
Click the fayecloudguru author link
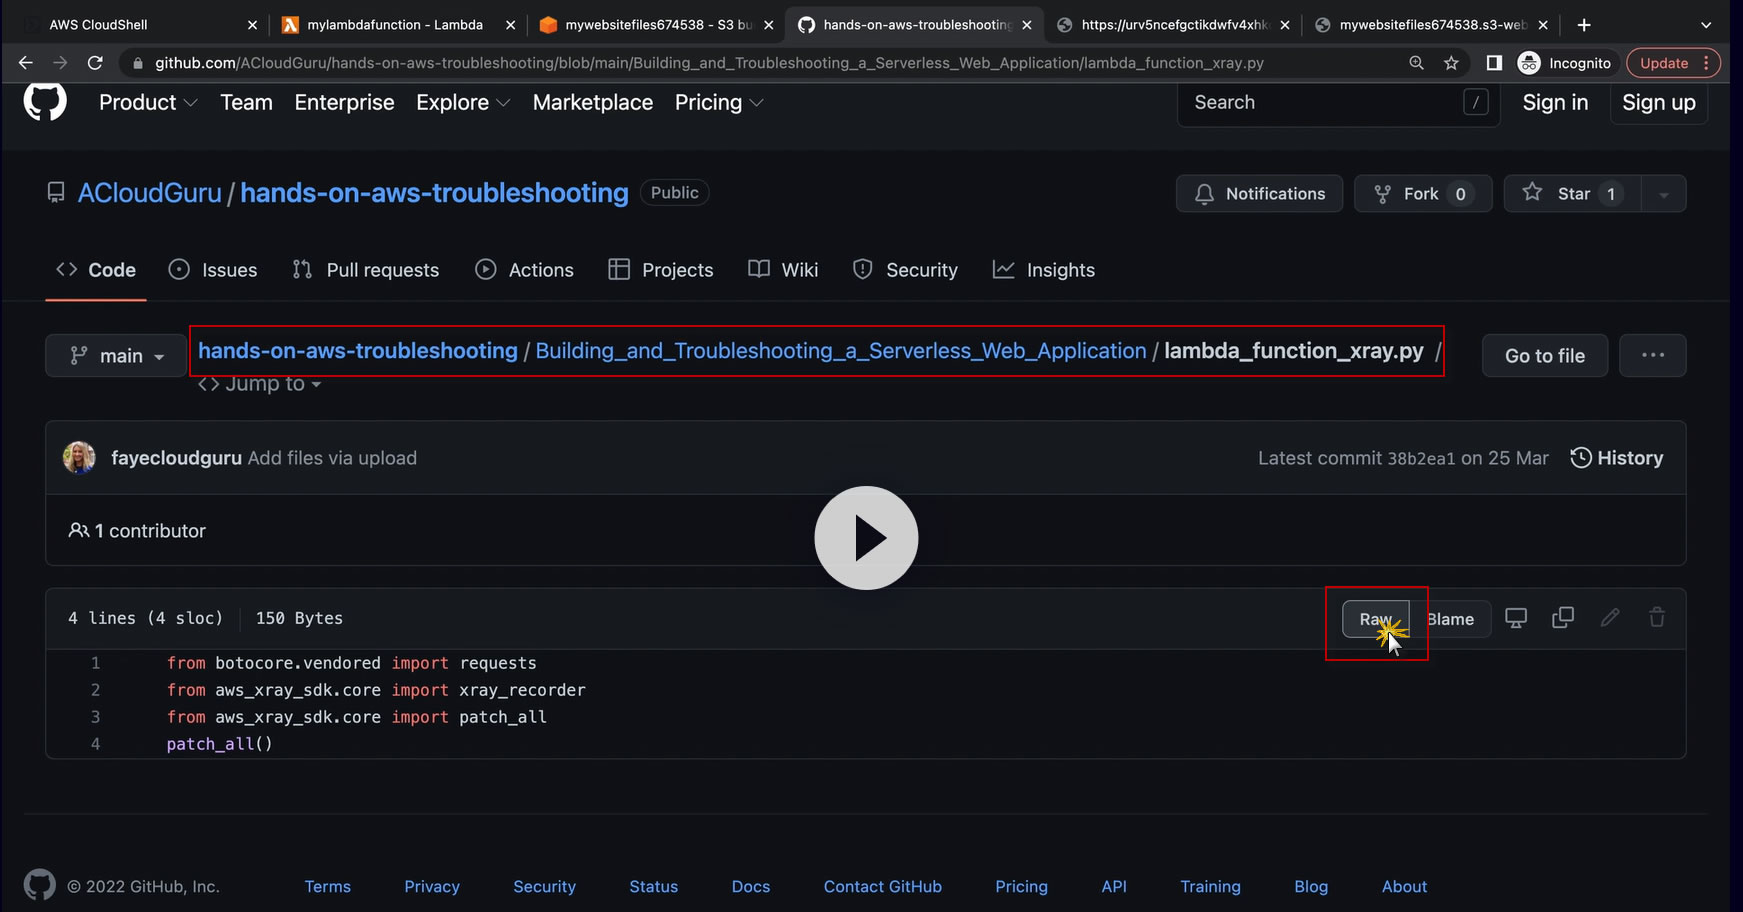[176, 458]
